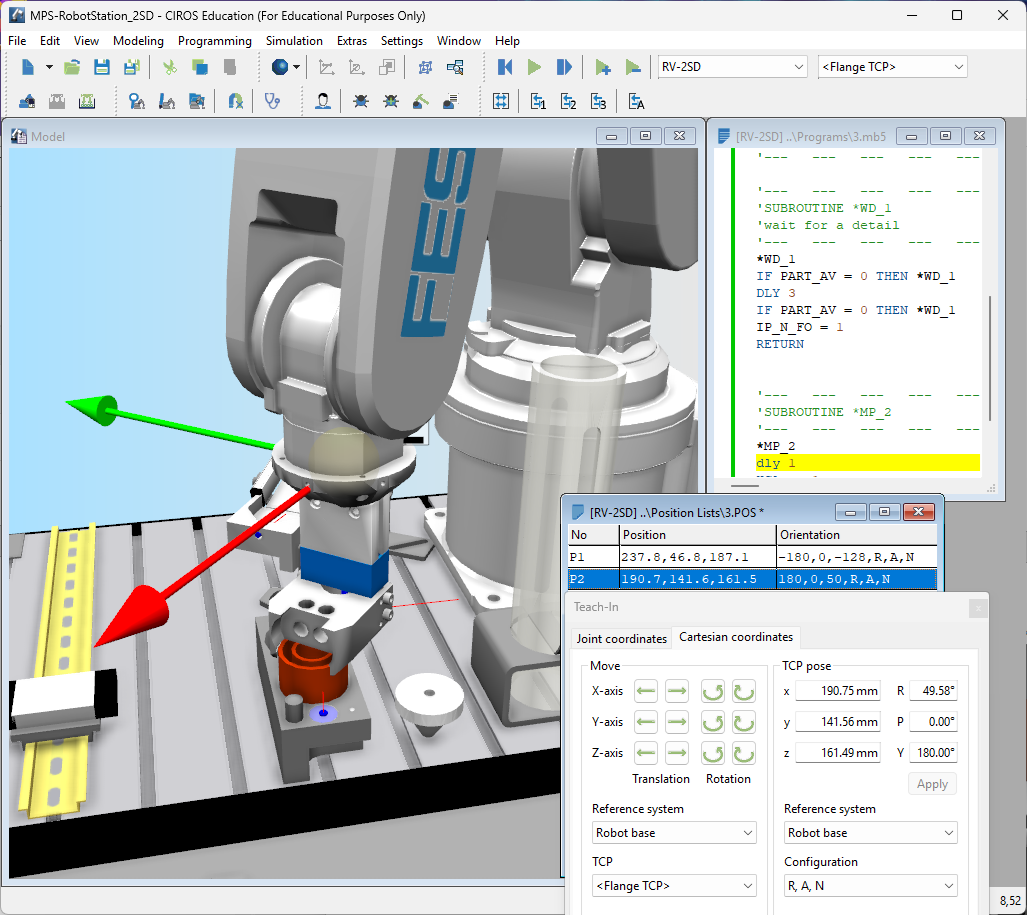Click the play-minus simulation speed icon
The width and height of the screenshot is (1027, 915).
633,67
